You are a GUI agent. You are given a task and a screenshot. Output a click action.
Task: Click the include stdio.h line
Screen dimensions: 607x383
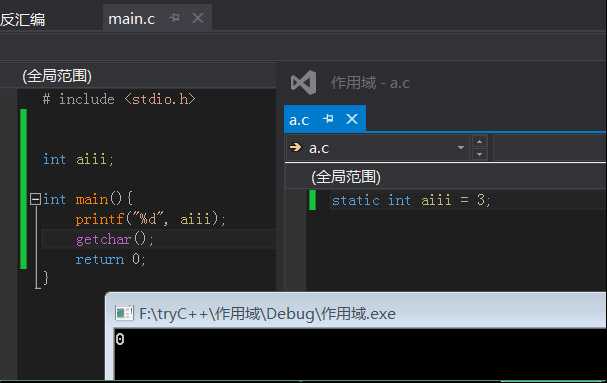tap(119, 99)
